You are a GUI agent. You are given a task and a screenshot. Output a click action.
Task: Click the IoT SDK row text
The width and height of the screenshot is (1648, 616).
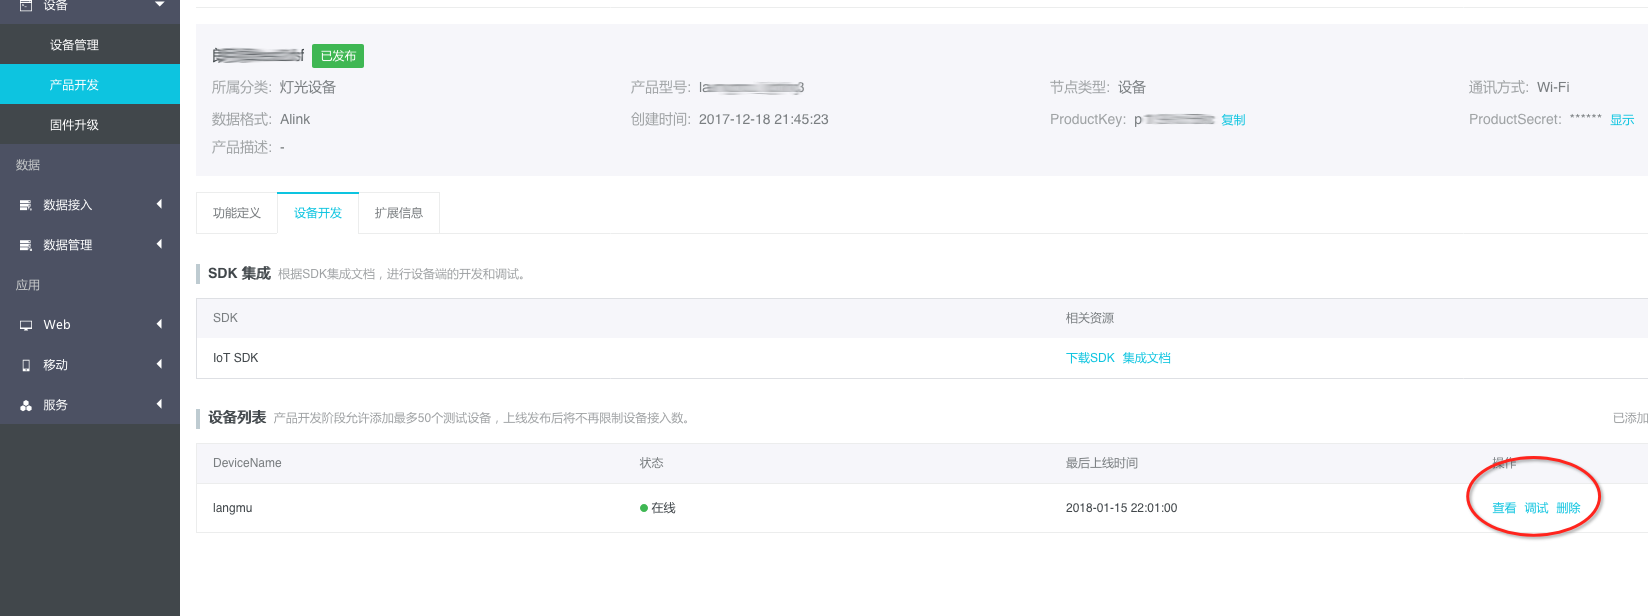point(235,358)
